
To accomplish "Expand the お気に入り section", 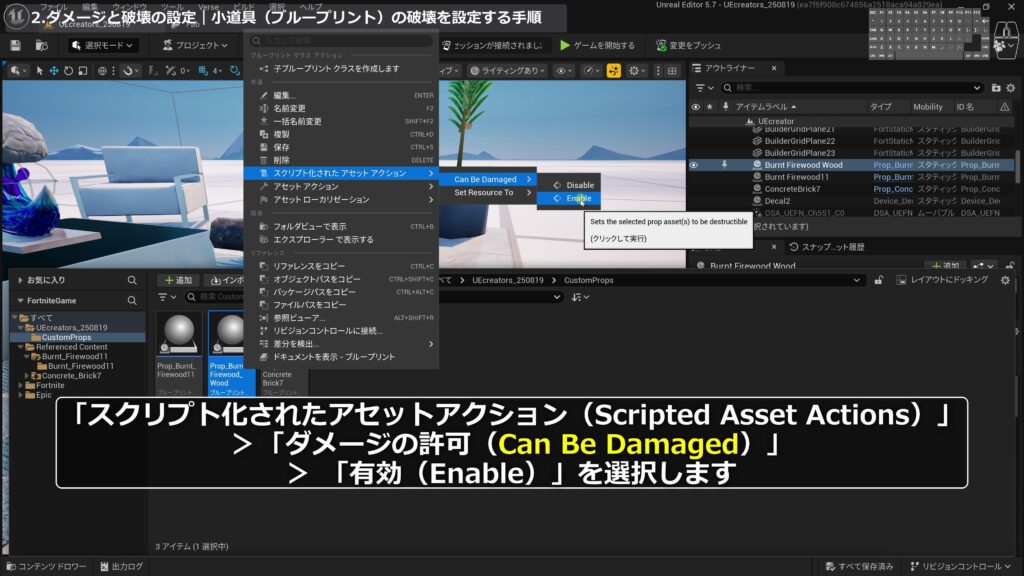I will pyautogui.click(x=20, y=280).
